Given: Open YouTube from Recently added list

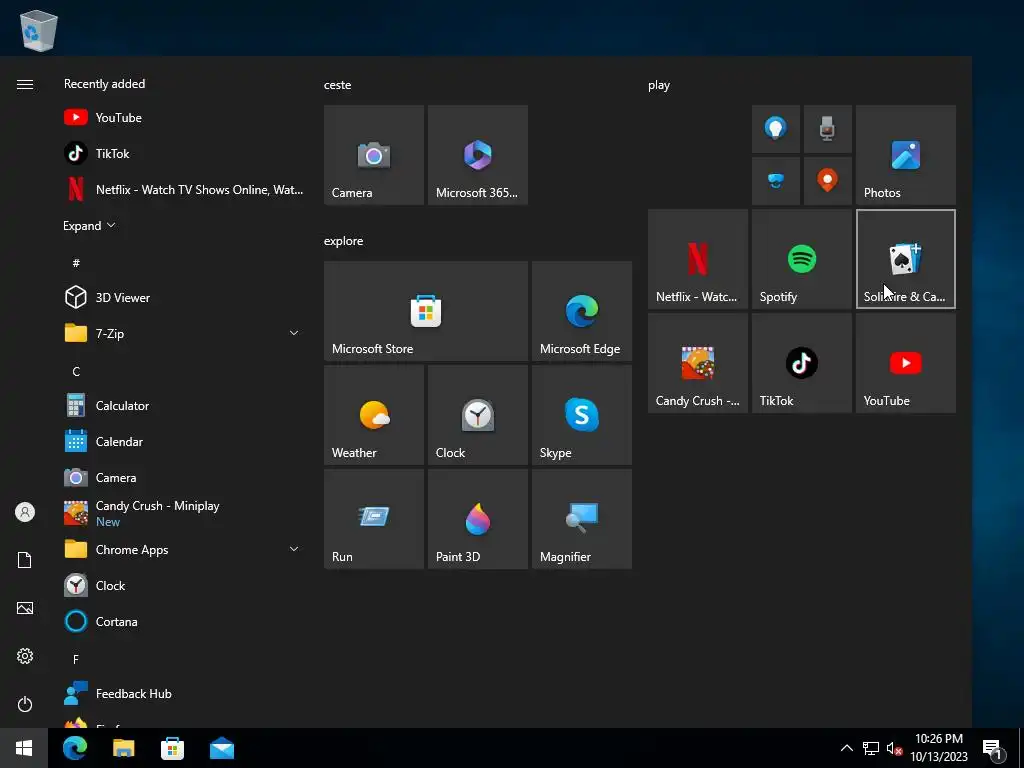Looking at the screenshot, I should [x=185, y=118].
